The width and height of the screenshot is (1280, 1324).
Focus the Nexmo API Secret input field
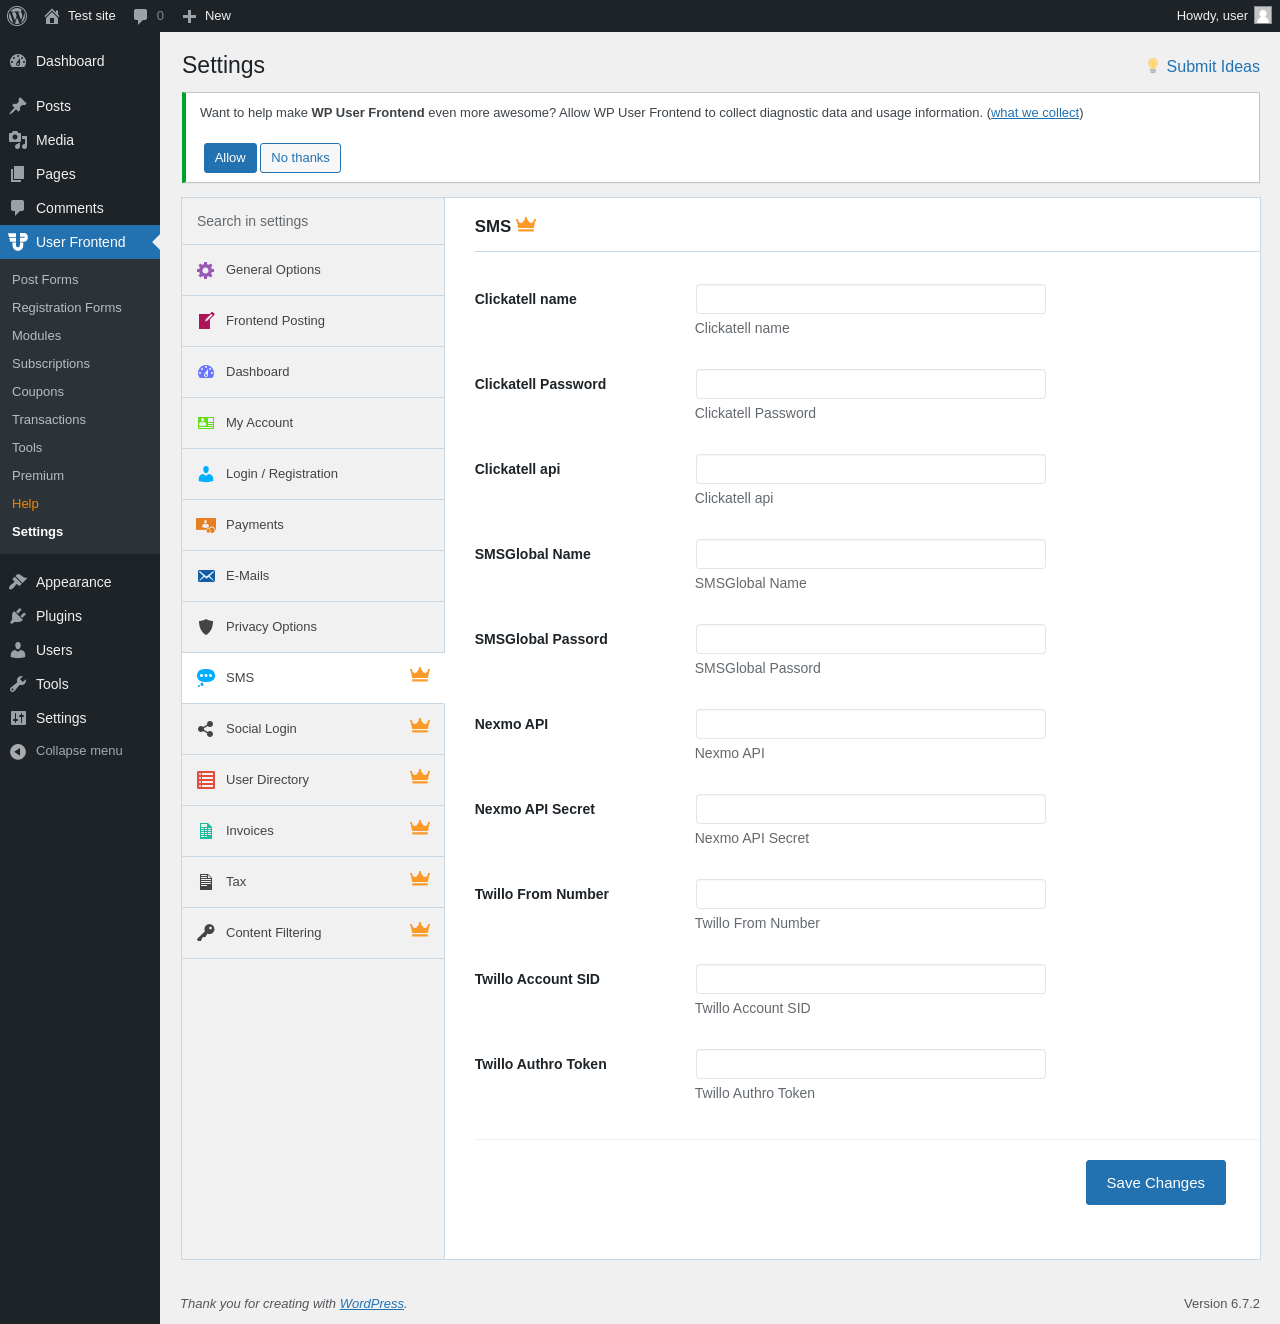(x=871, y=809)
